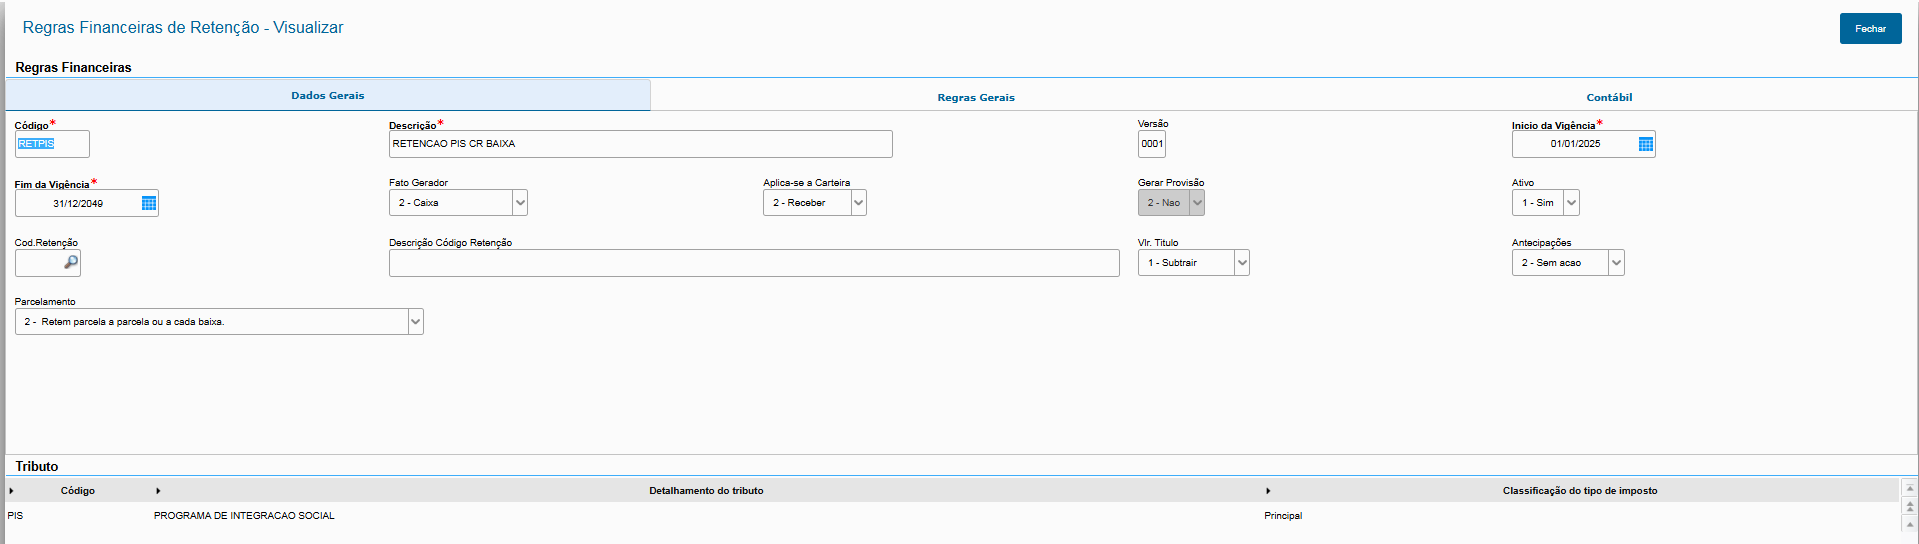The height and width of the screenshot is (544, 1919).
Task: Click the Cod.Retenção magnifier lookup icon
Action: 71,262
